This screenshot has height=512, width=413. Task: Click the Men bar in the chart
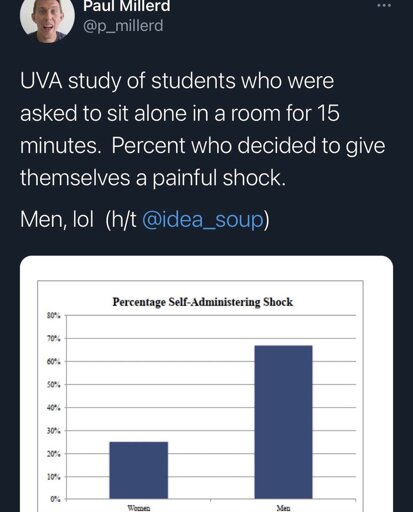[x=283, y=422]
